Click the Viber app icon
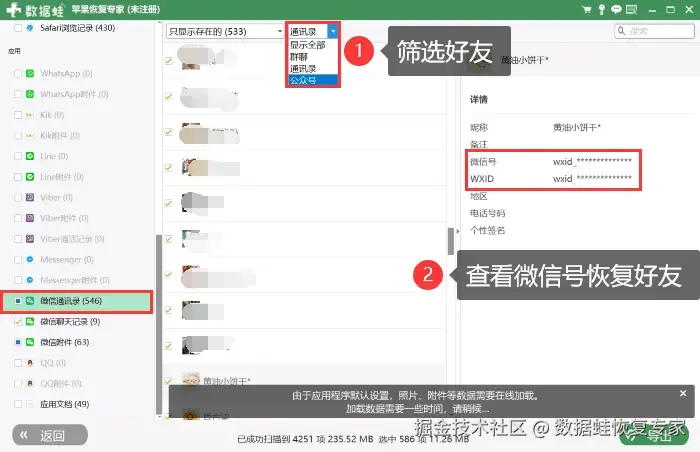The height and width of the screenshot is (452, 700). pos(30,197)
